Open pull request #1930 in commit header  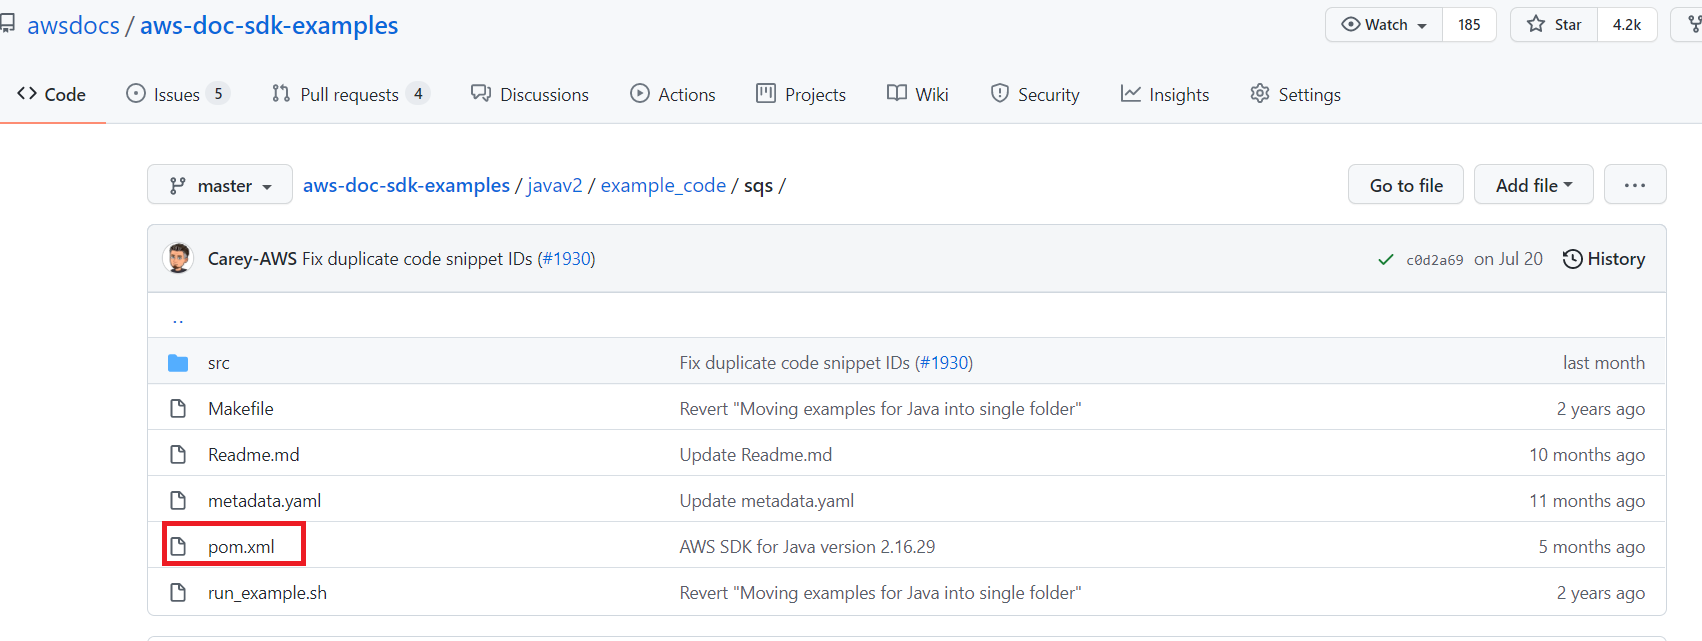tap(567, 259)
